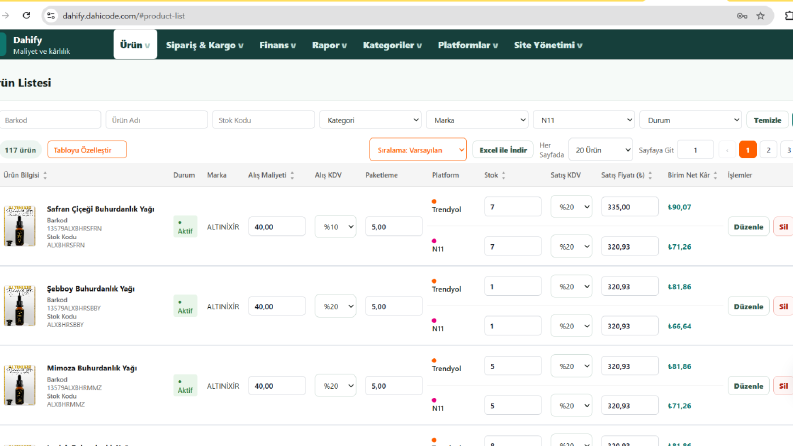Sort by Birim Net Kâr column arrows
This screenshot has height=446, width=793.
click(715, 175)
